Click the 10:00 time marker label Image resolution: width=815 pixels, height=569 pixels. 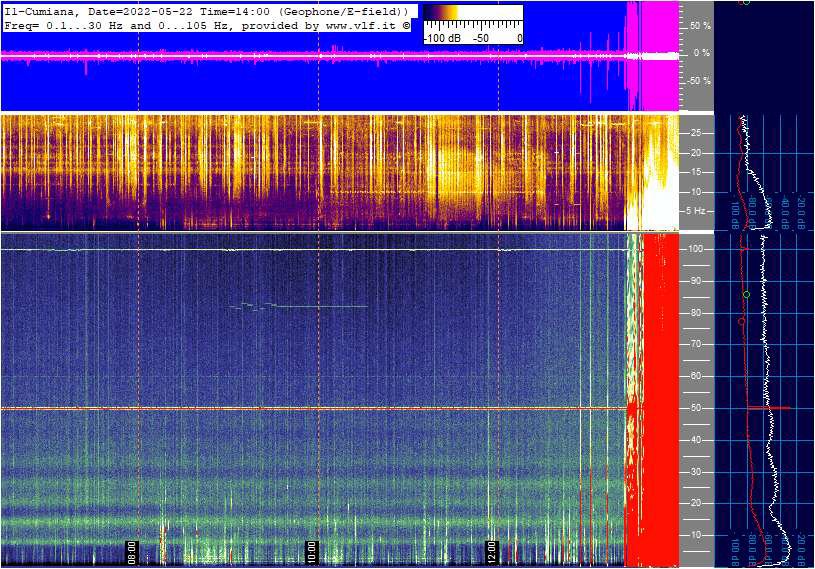point(310,549)
